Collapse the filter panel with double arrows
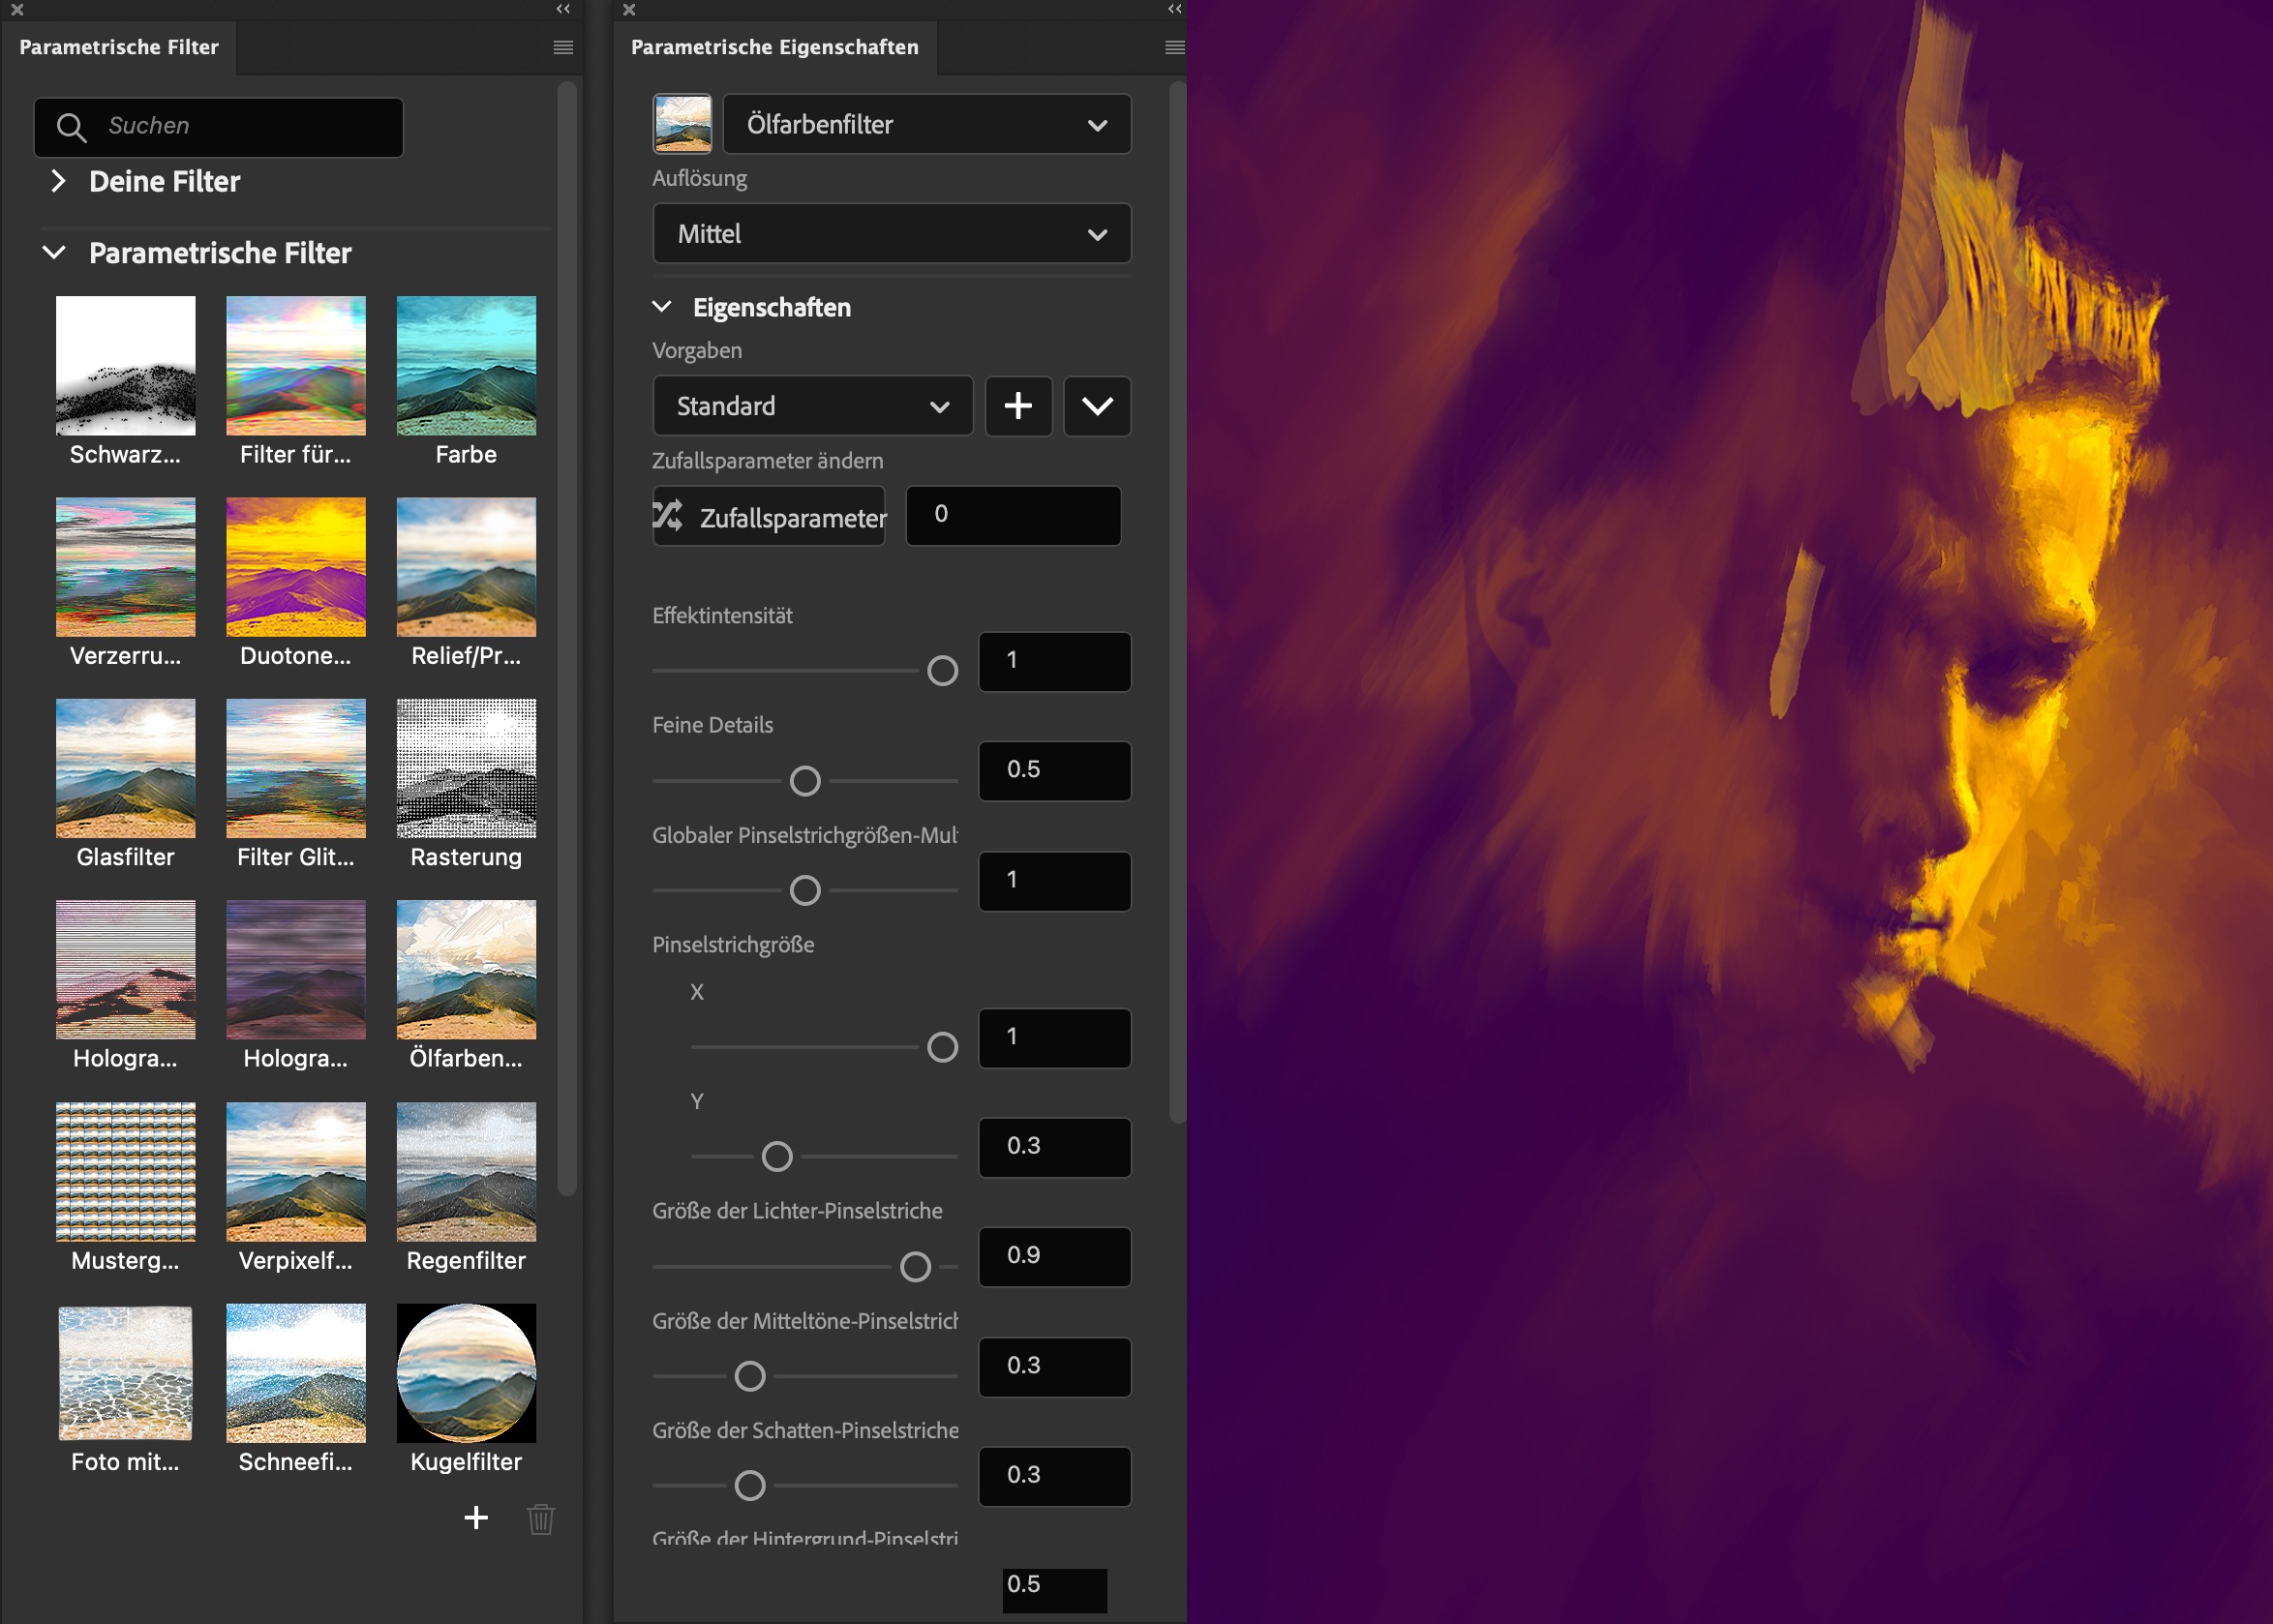 pos(563,9)
